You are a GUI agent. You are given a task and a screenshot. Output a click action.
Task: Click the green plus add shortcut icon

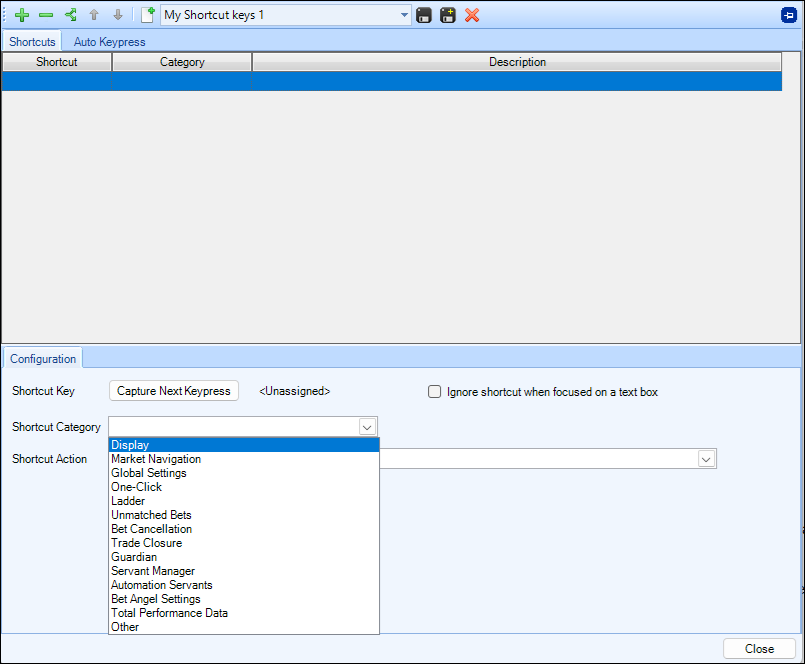pyautogui.click(x=22, y=15)
